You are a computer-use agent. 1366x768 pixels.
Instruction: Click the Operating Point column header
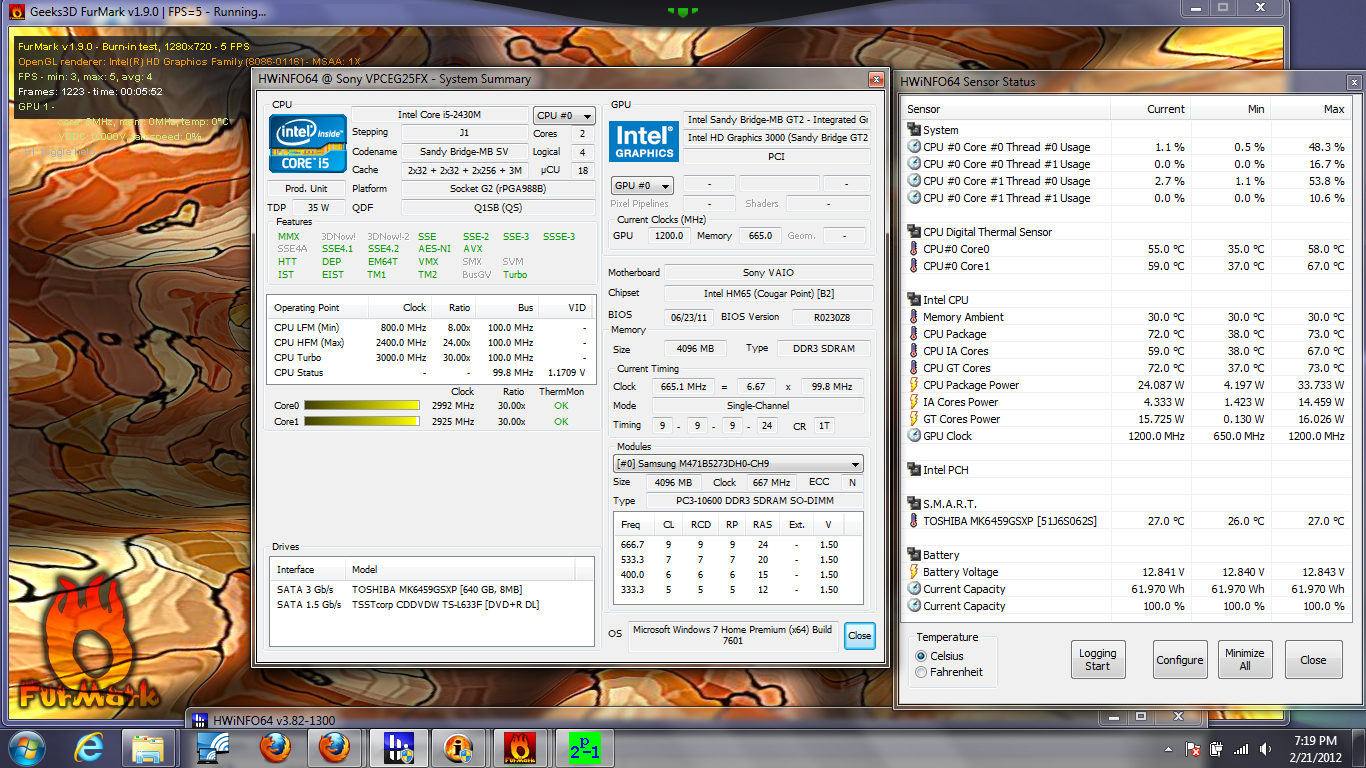(x=318, y=308)
